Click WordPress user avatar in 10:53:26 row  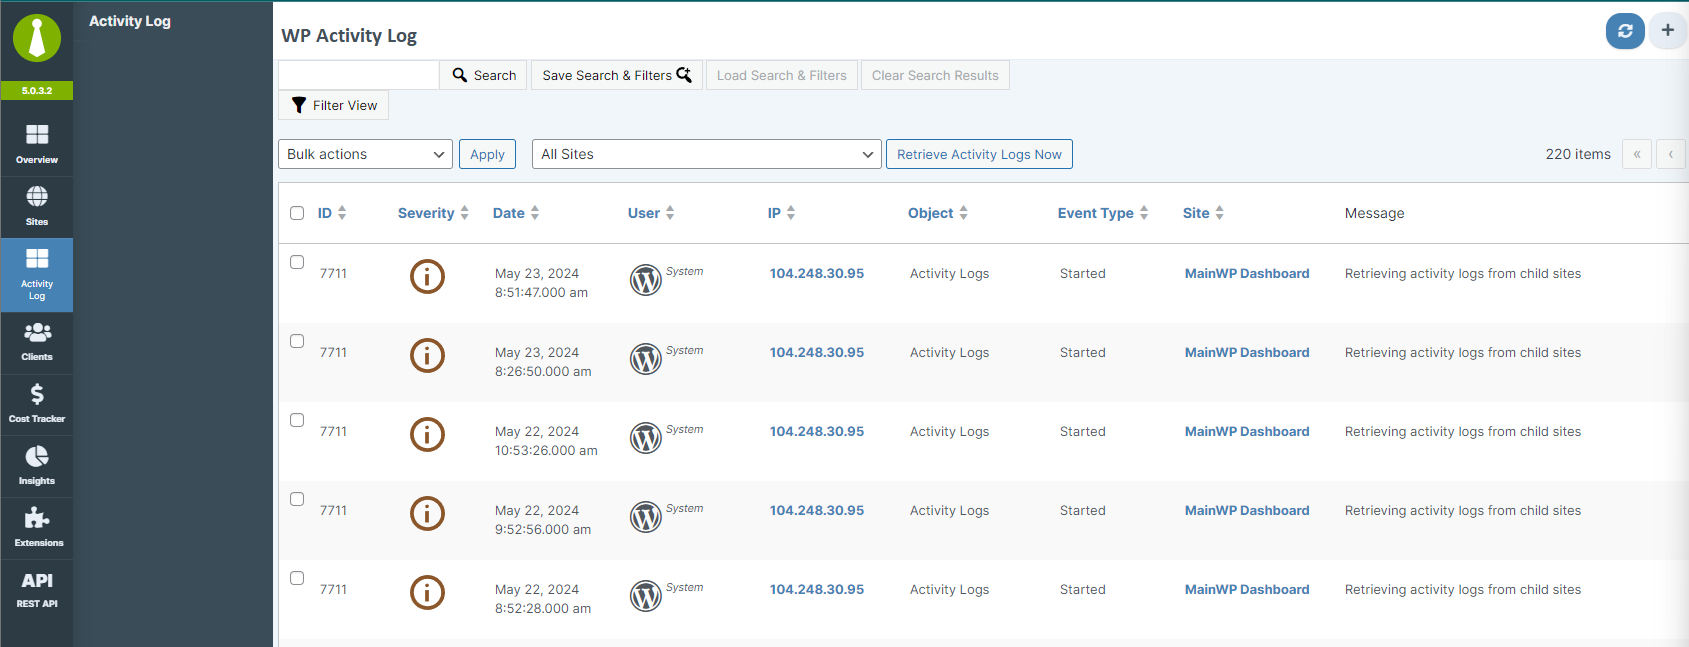pyautogui.click(x=646, y=438)
